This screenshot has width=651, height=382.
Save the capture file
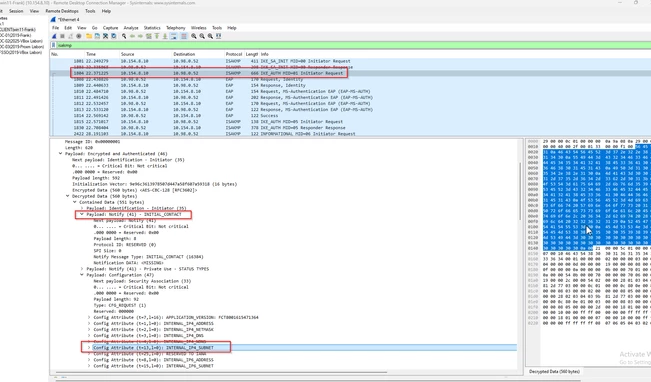click(97, 37)
